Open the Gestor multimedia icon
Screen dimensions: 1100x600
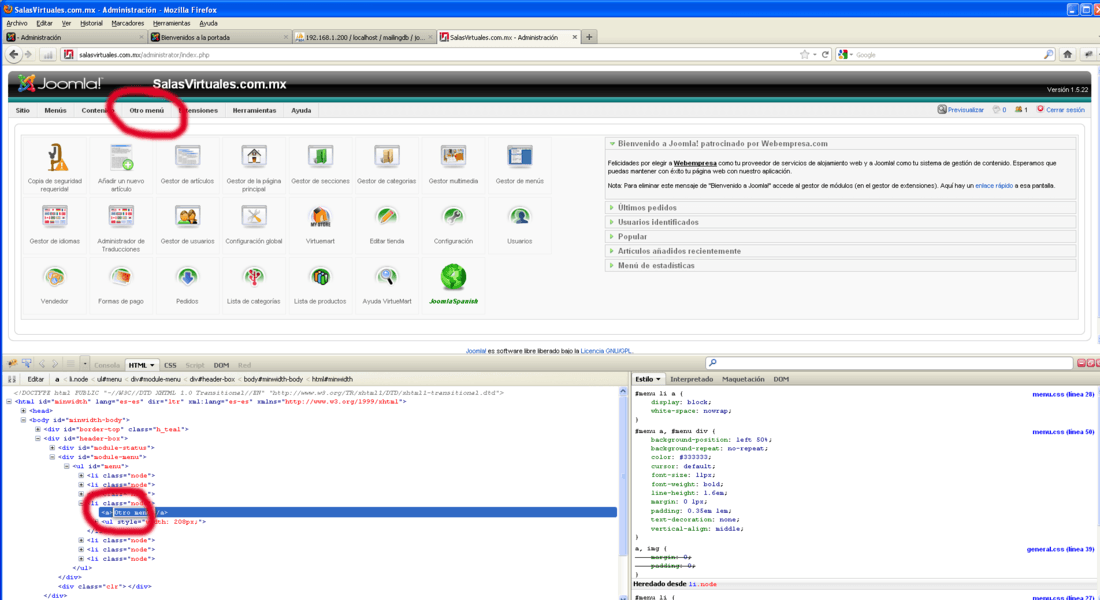(x=453, y=156)
